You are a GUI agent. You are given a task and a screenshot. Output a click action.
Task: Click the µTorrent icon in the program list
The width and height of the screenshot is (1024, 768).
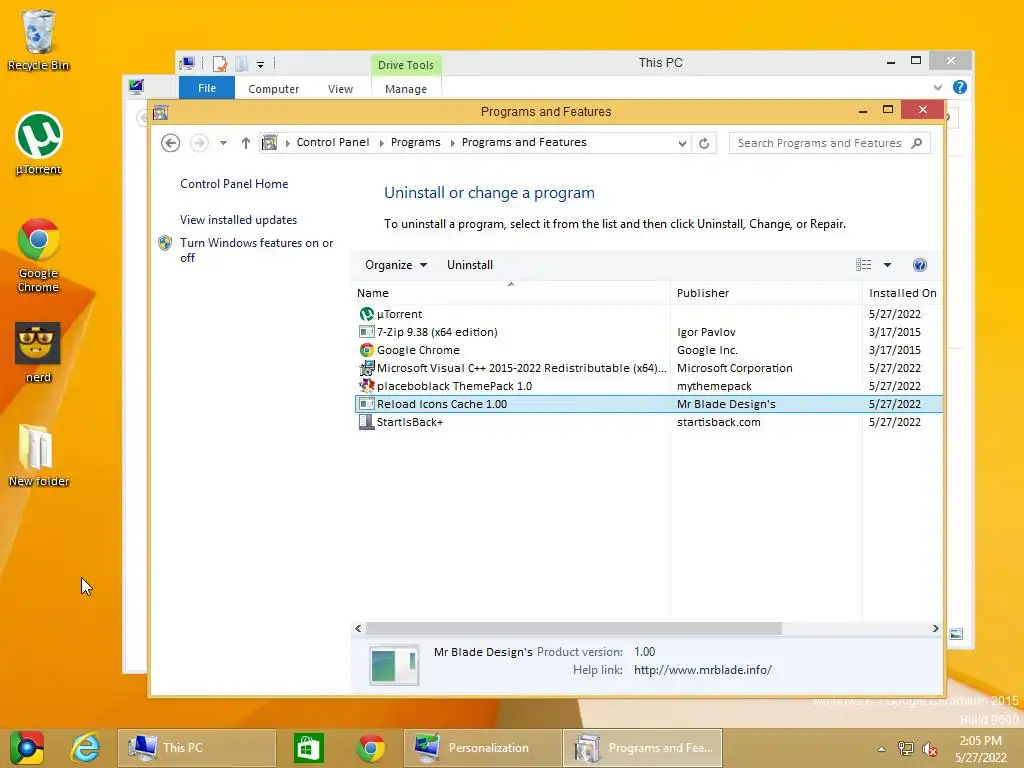(366, 314)
